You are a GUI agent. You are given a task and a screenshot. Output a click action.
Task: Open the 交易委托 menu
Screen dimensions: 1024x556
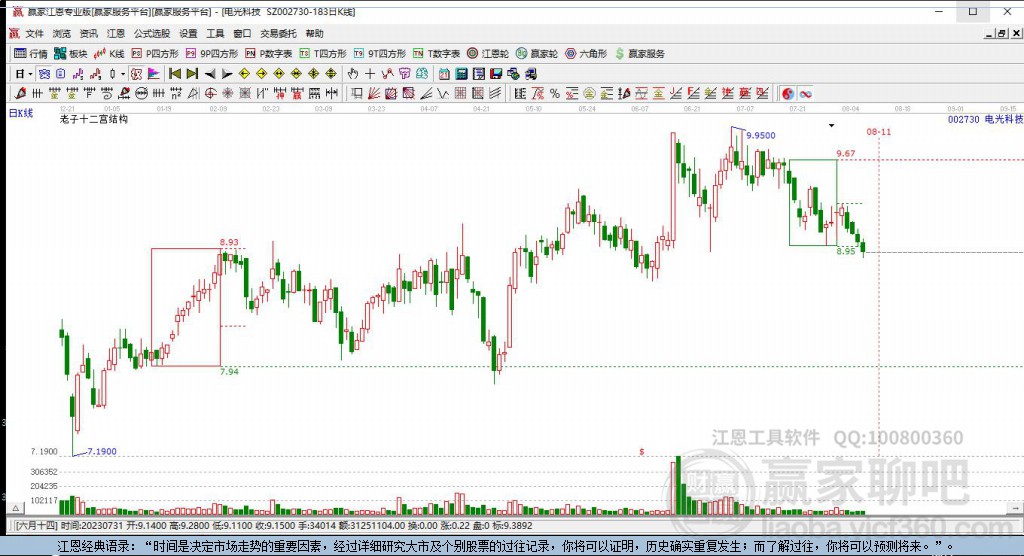[x=278, y=33]
